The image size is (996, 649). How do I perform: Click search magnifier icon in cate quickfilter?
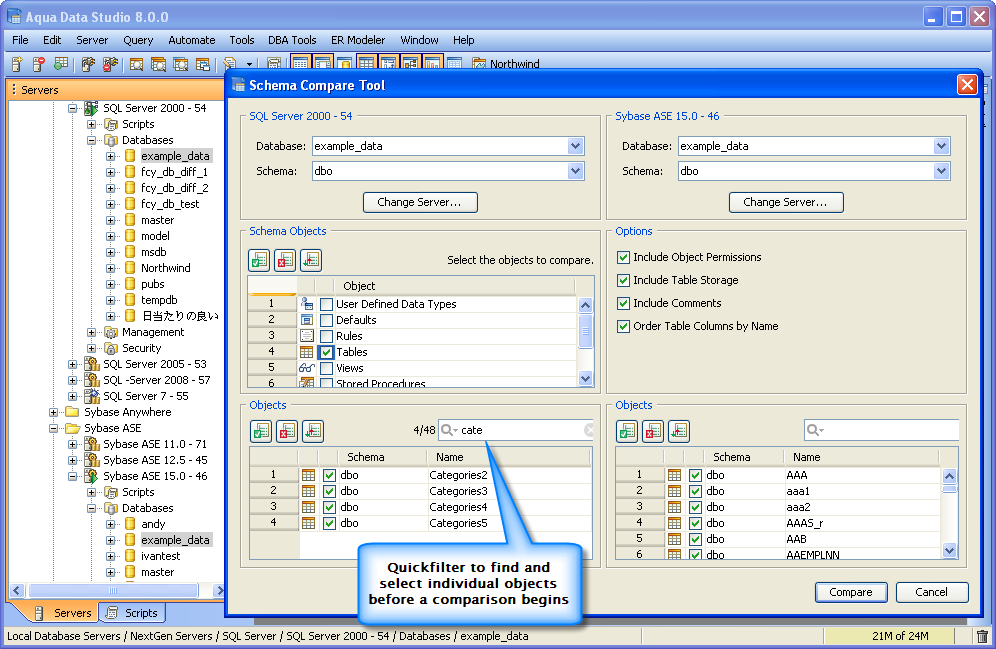click(x=448, y=430)
